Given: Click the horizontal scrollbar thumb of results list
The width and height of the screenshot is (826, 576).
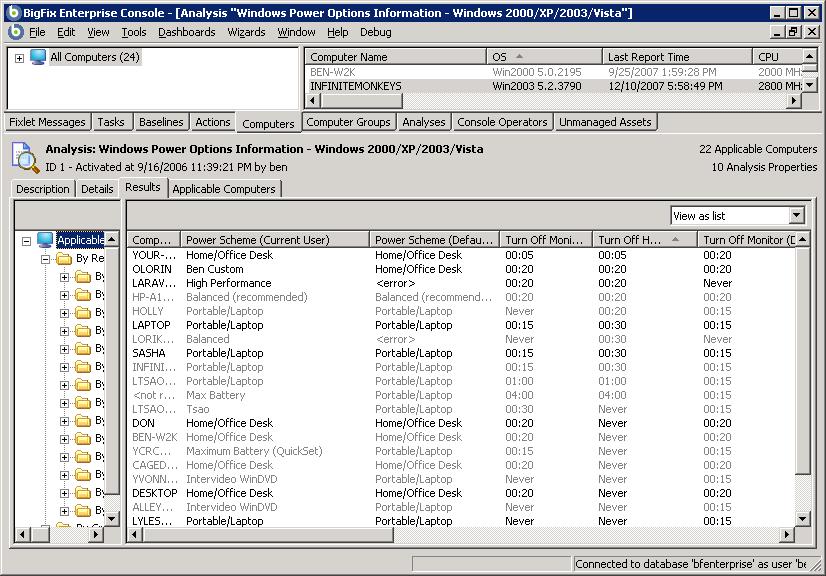Looking at the screenshot, I should (x=268, y=535).
